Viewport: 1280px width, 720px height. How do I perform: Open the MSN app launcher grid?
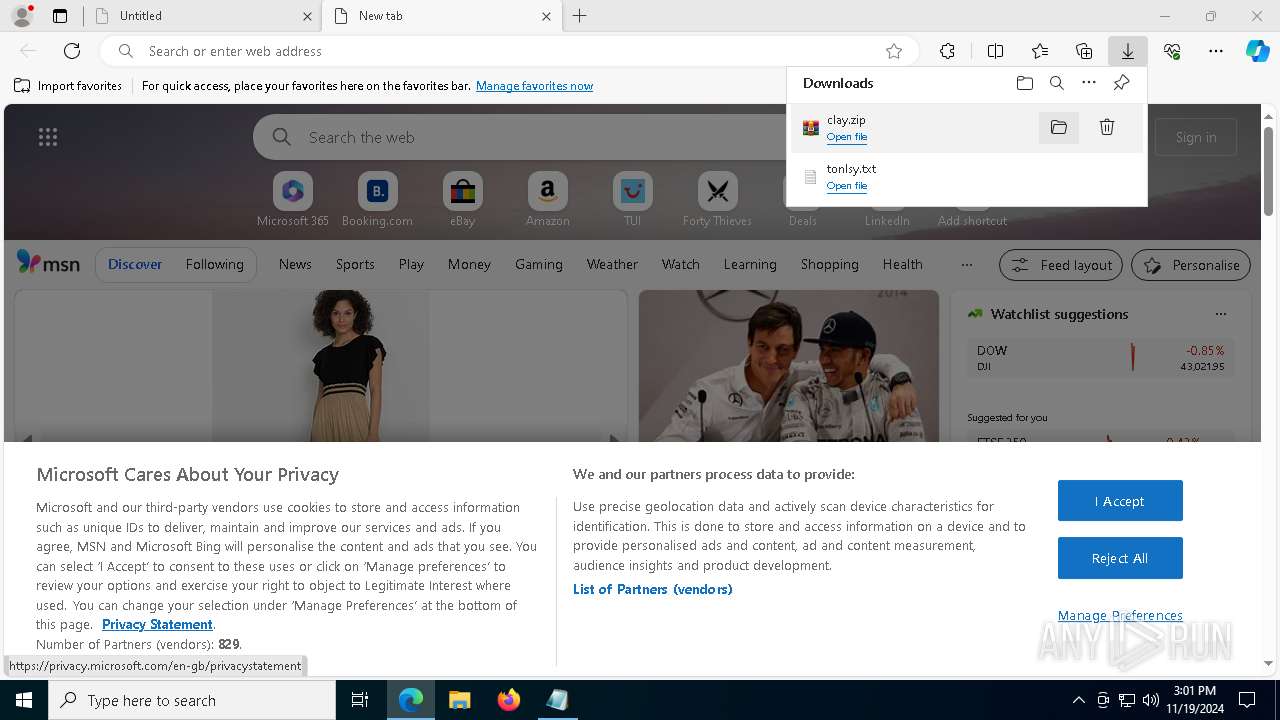(x=48, y=137)
